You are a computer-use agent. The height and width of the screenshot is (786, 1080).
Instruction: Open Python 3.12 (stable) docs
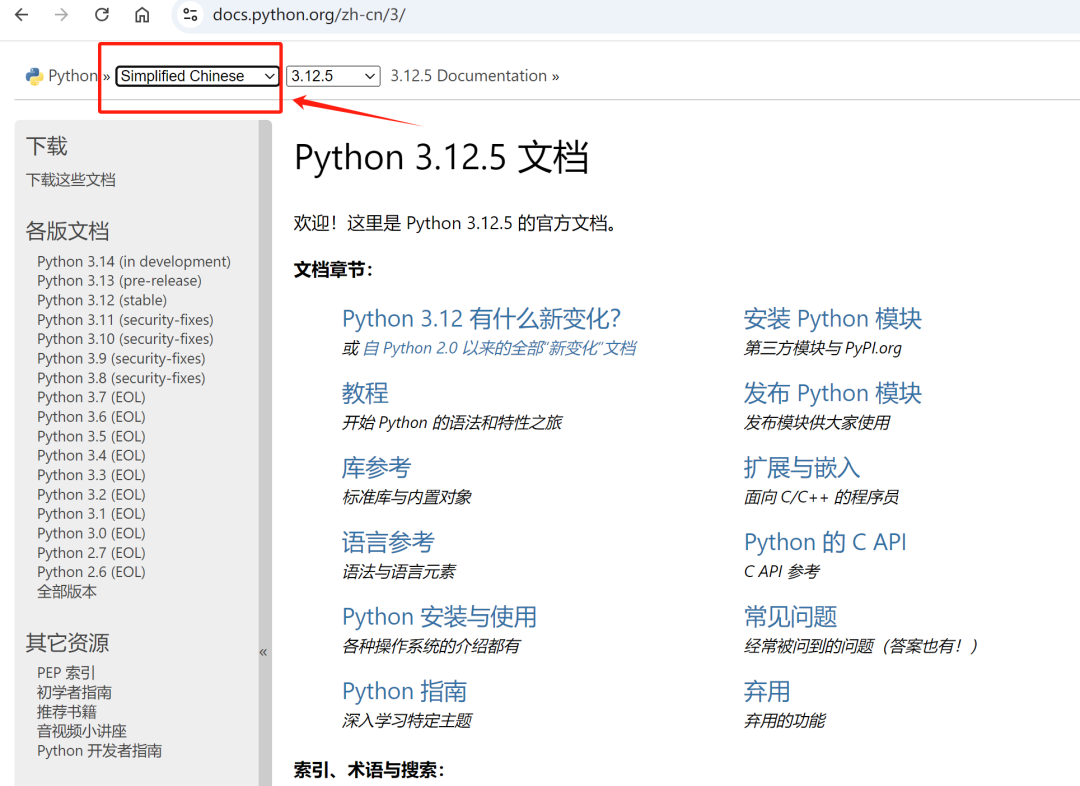pyautogui.click(x=102, y=300)
